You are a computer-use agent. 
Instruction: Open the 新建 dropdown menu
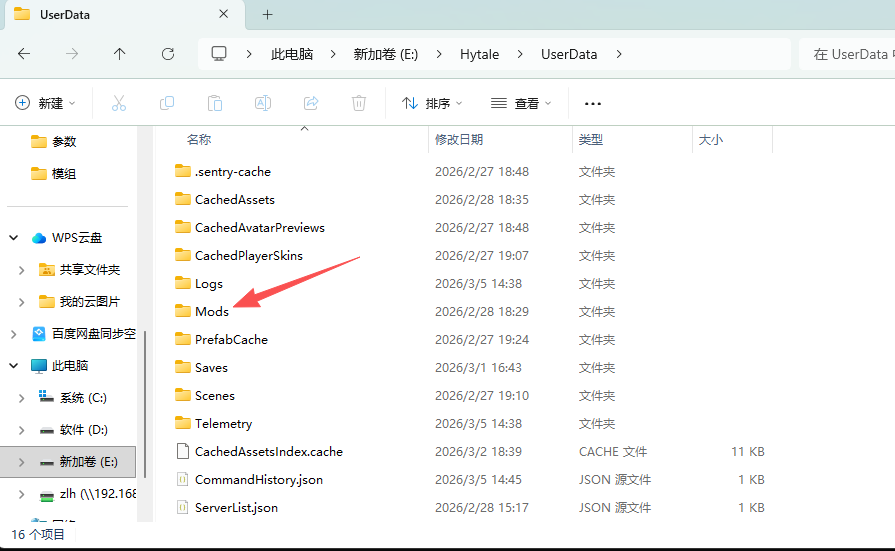46,103
